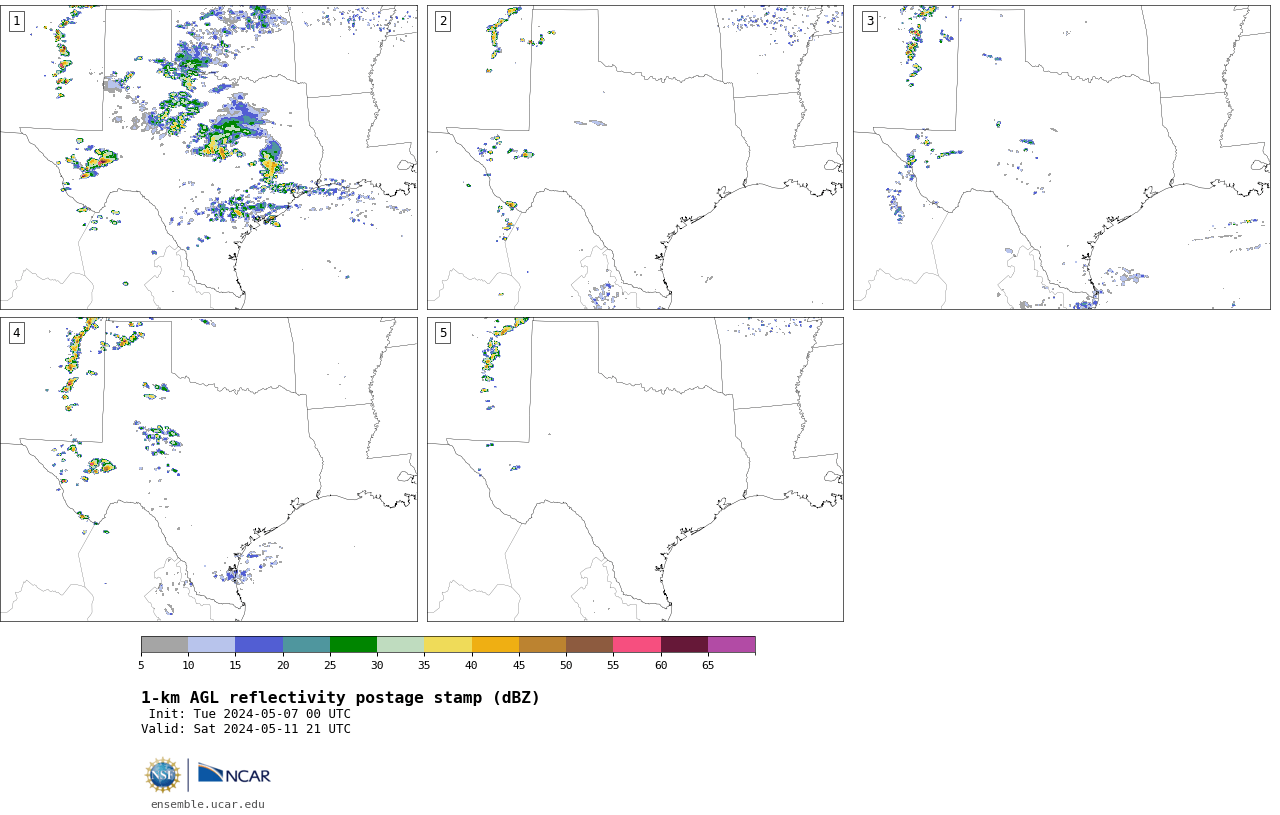Viewport: 1280px width, 815px height.
Task: Click the 'Init: Tue 2024-05-07 00 UTC' line
Action: [x=250, y=714]
